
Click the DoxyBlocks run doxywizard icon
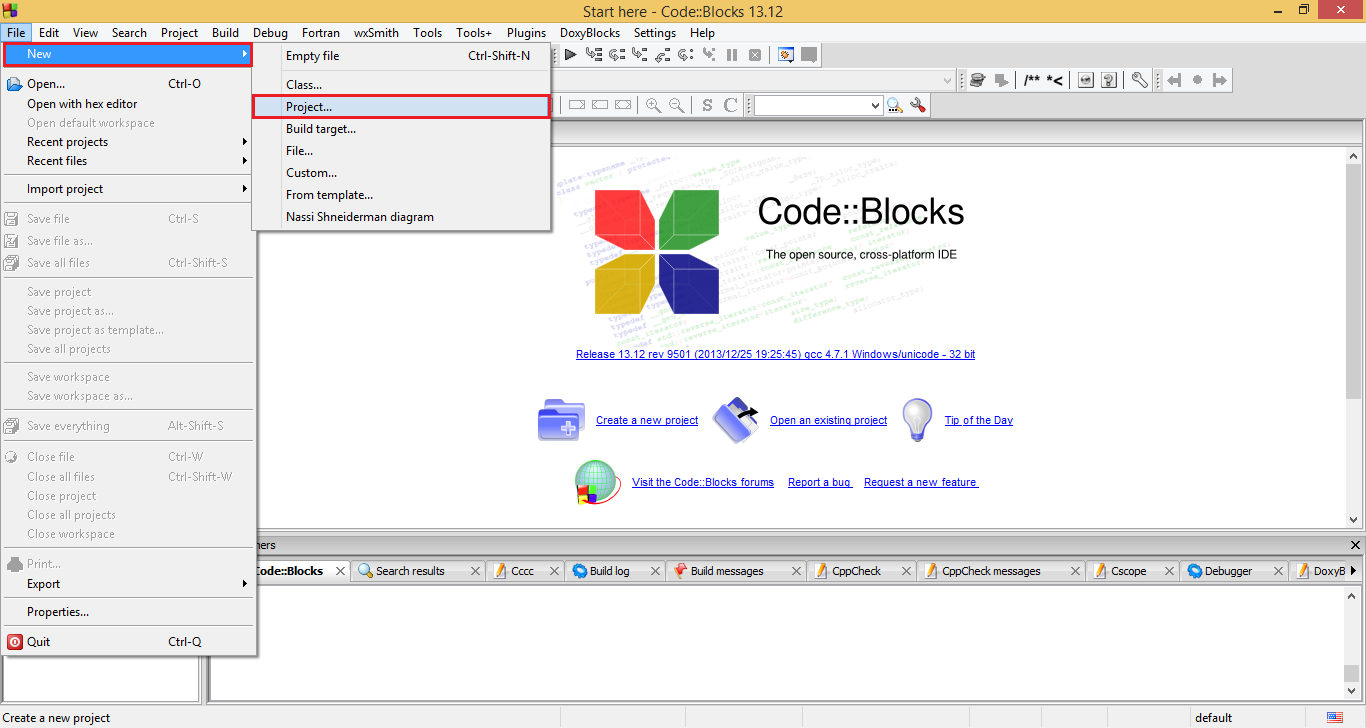point(977,80)
